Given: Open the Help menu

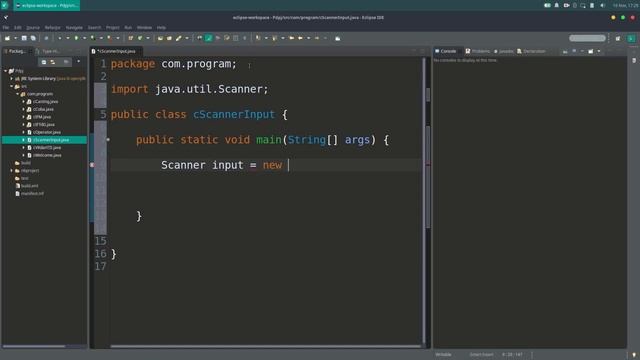Looking at the screenshot, I should click(x=161, y=28).
